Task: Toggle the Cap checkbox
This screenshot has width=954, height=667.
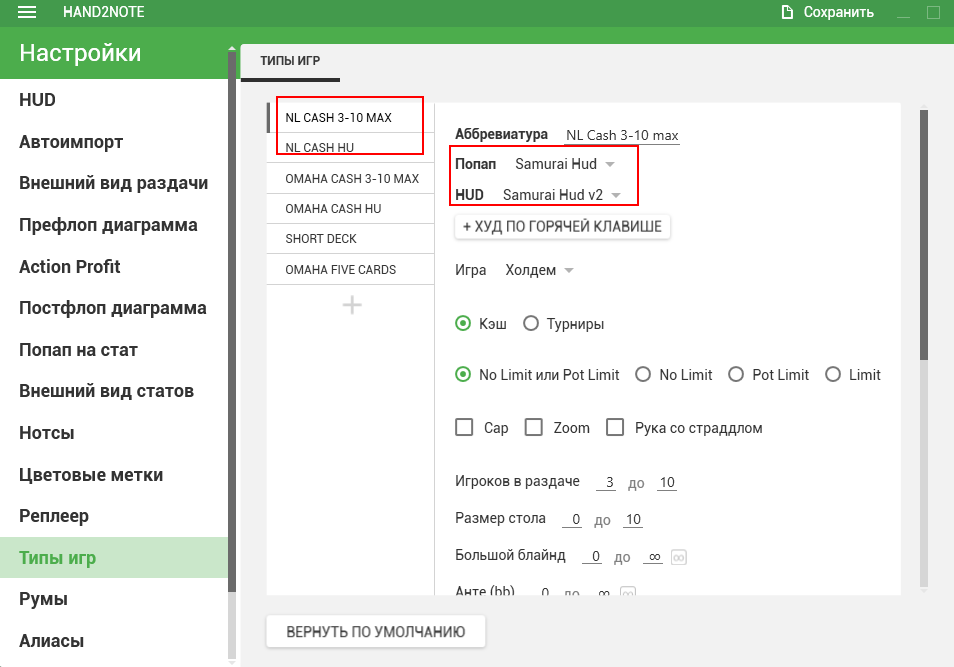Action: coord(464,427)
